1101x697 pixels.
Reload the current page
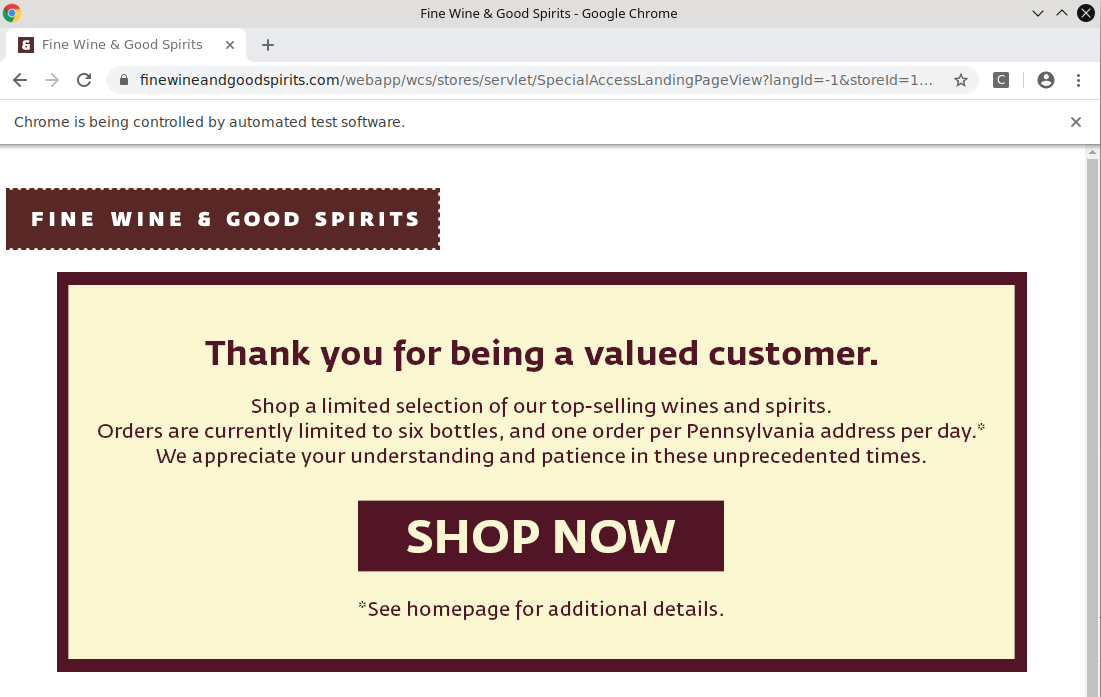[84, 80]
